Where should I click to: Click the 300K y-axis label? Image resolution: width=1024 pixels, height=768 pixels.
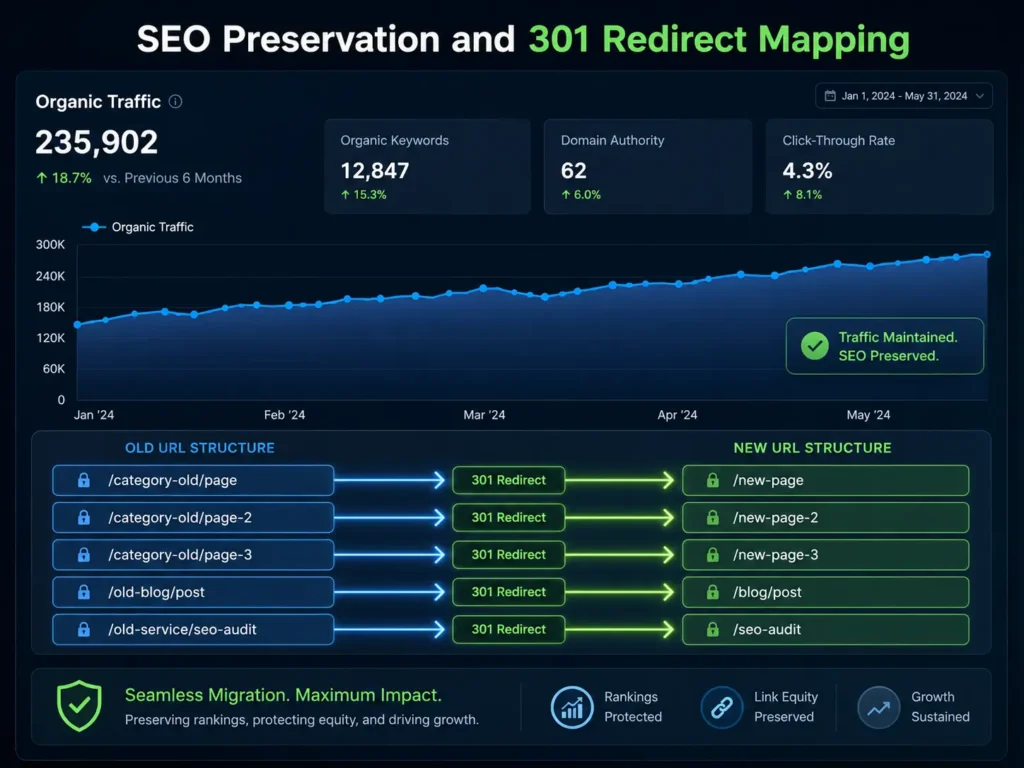pyautogui.click(x=50, y=244)
